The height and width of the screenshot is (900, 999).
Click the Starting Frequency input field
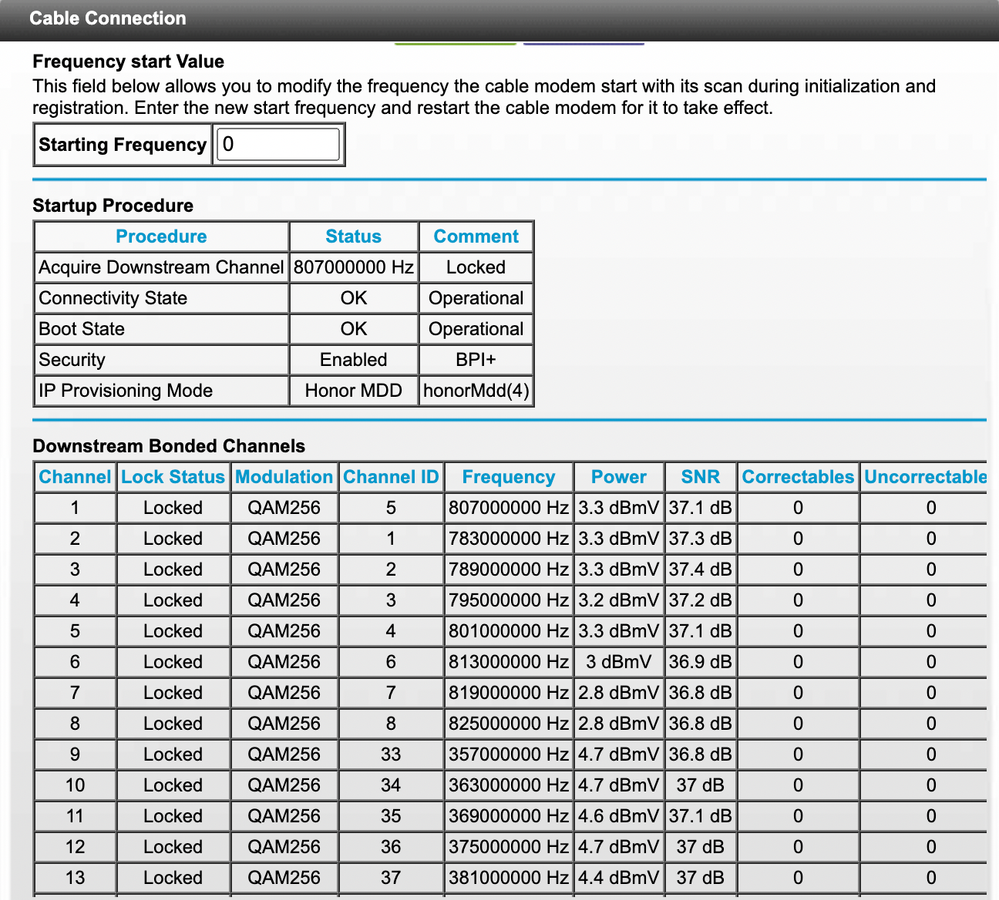point(279,145)
